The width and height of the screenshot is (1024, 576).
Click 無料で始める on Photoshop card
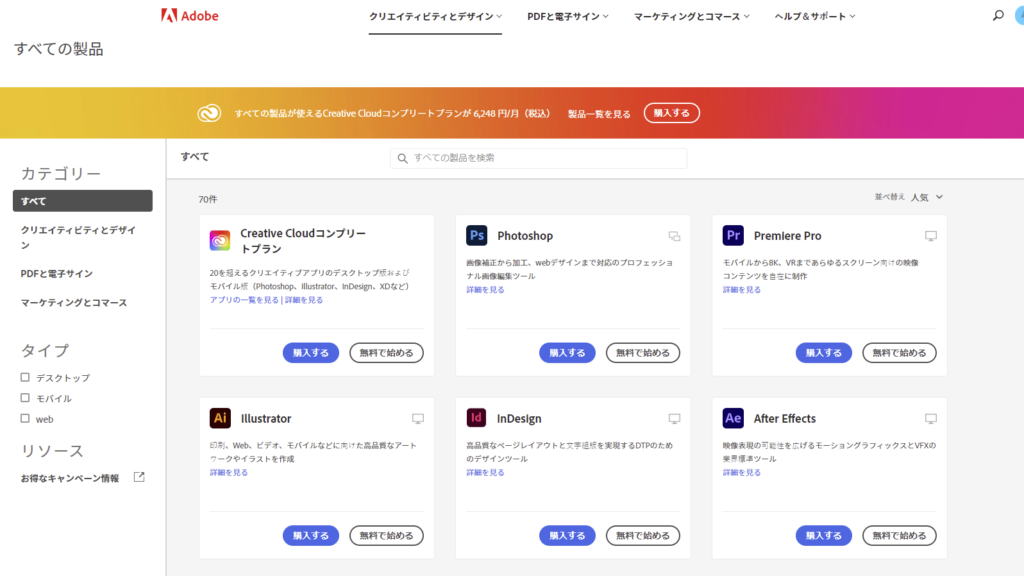[x=643, y=353]
